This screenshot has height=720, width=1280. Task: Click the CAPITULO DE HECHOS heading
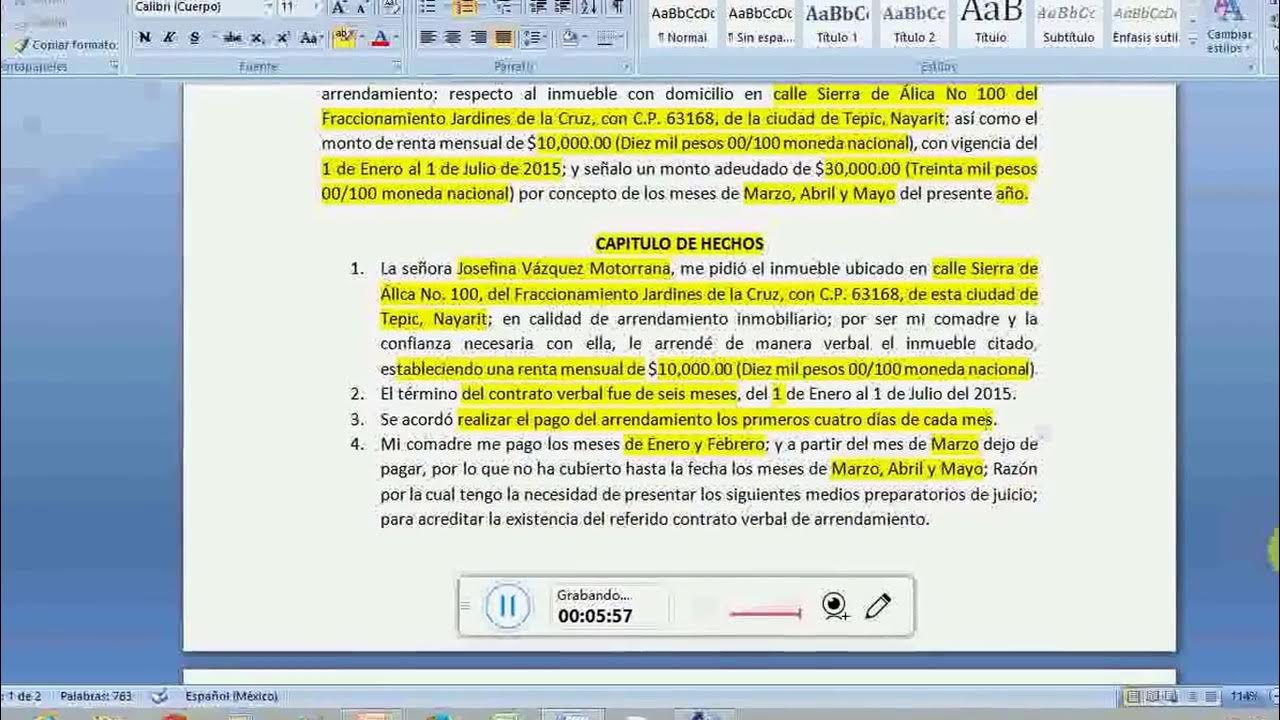click(x=679, y=243)
